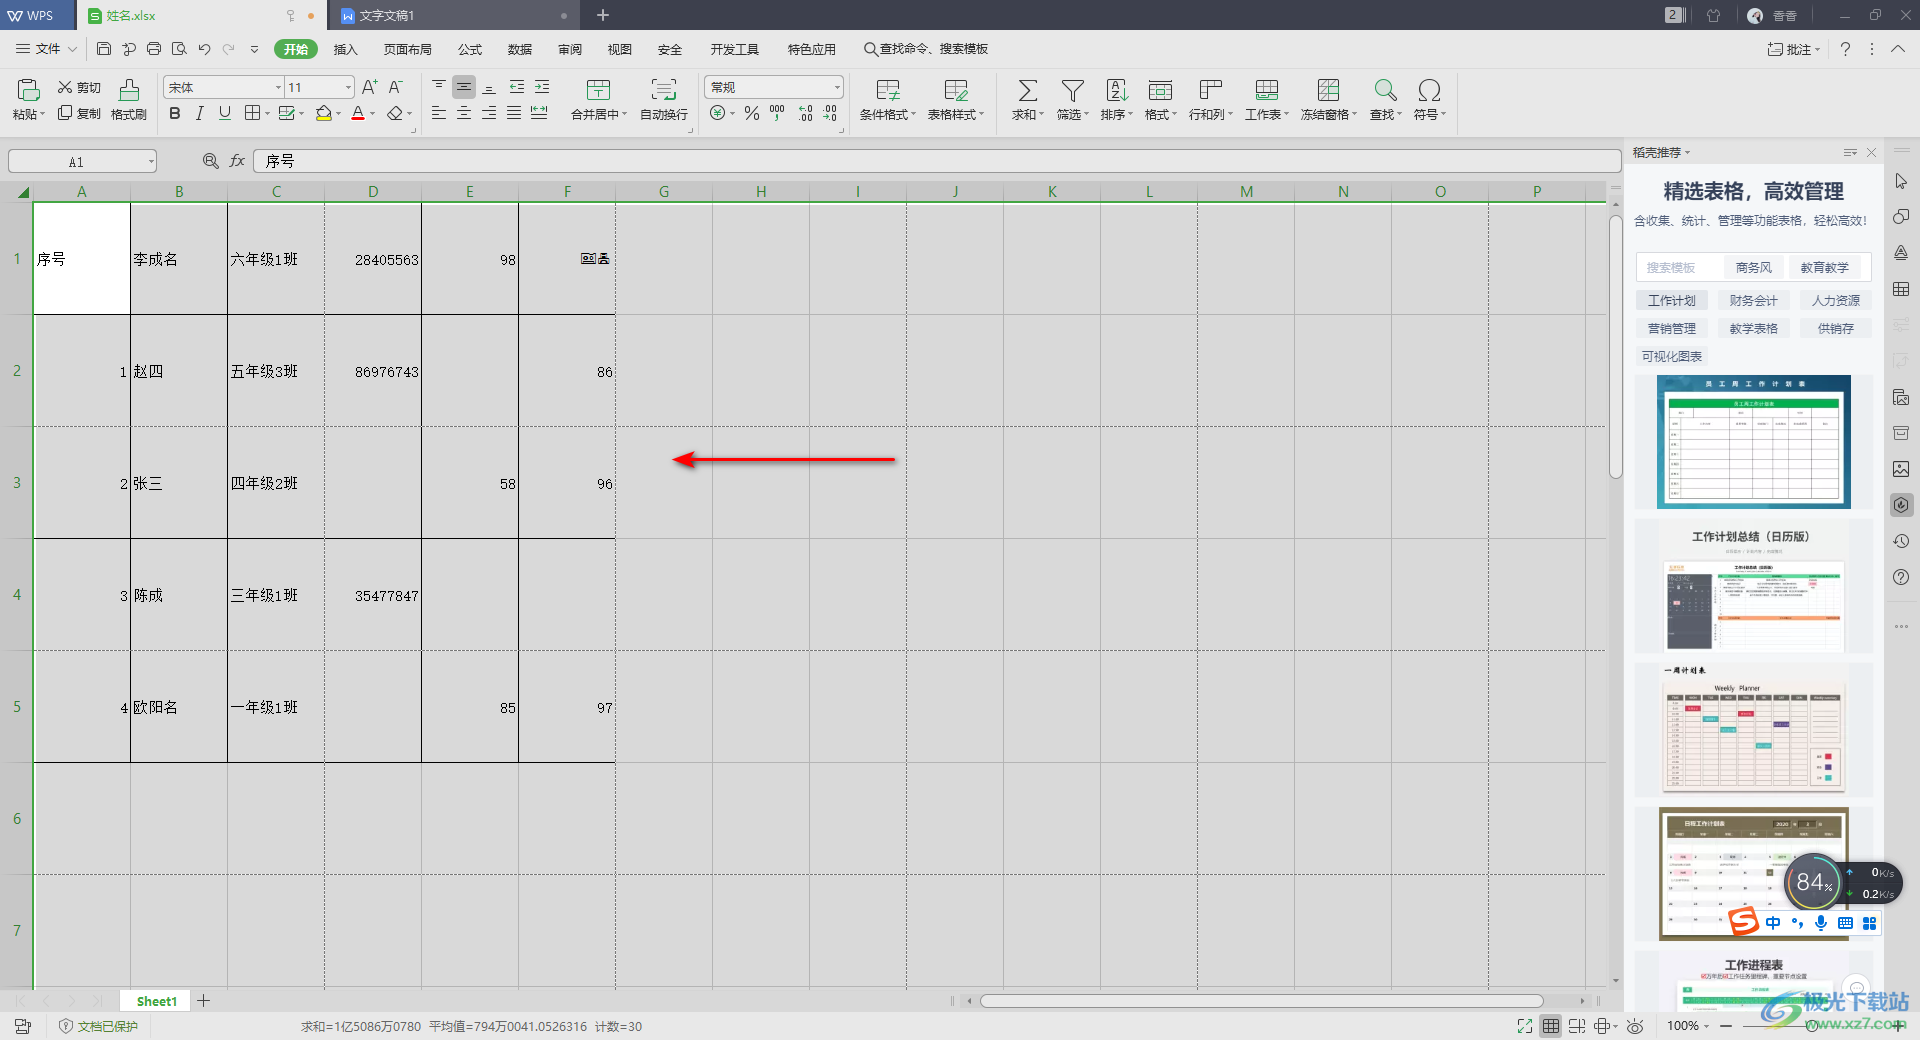Click the Freeze Panes (冻结窗格) icon
1920x1040 pixels.
pyautogui.click(x=1328, y=91)
